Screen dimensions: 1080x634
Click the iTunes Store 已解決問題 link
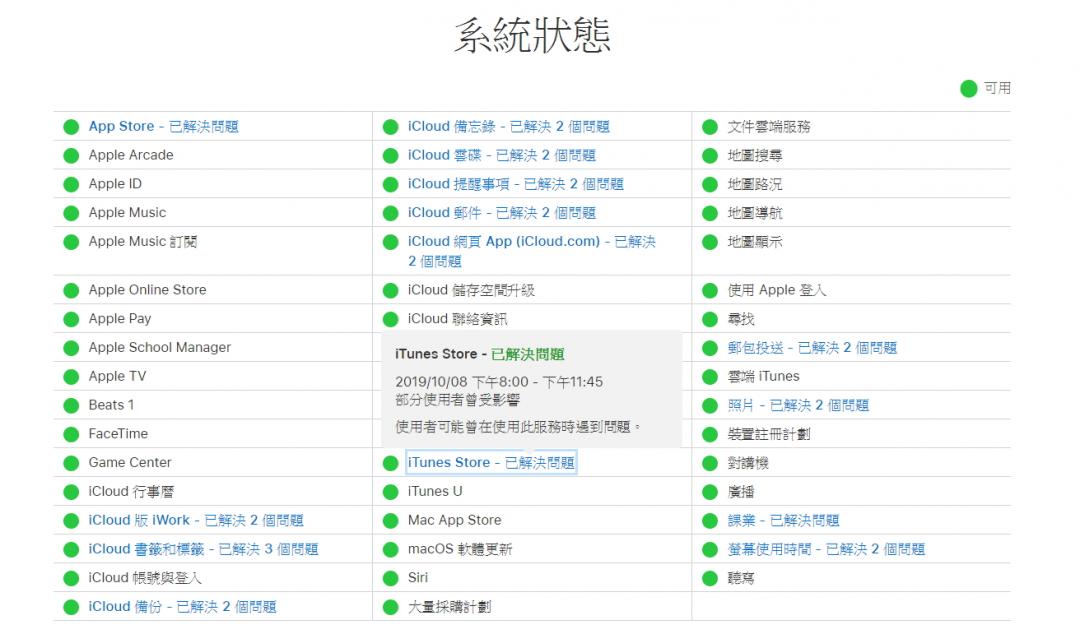[x=490, y=463]
